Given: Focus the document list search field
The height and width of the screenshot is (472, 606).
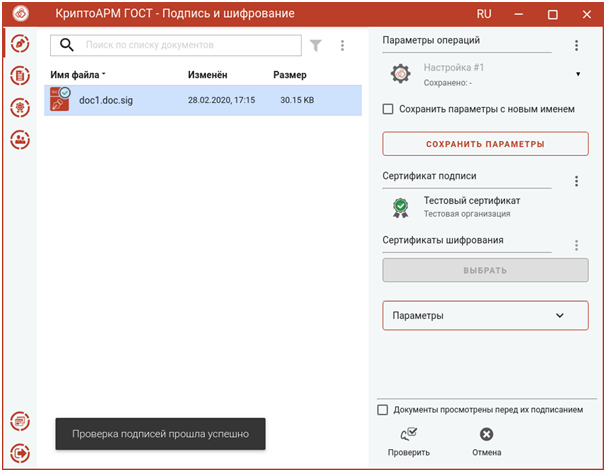Looking at the screenshot, I should tap(176, 45).
